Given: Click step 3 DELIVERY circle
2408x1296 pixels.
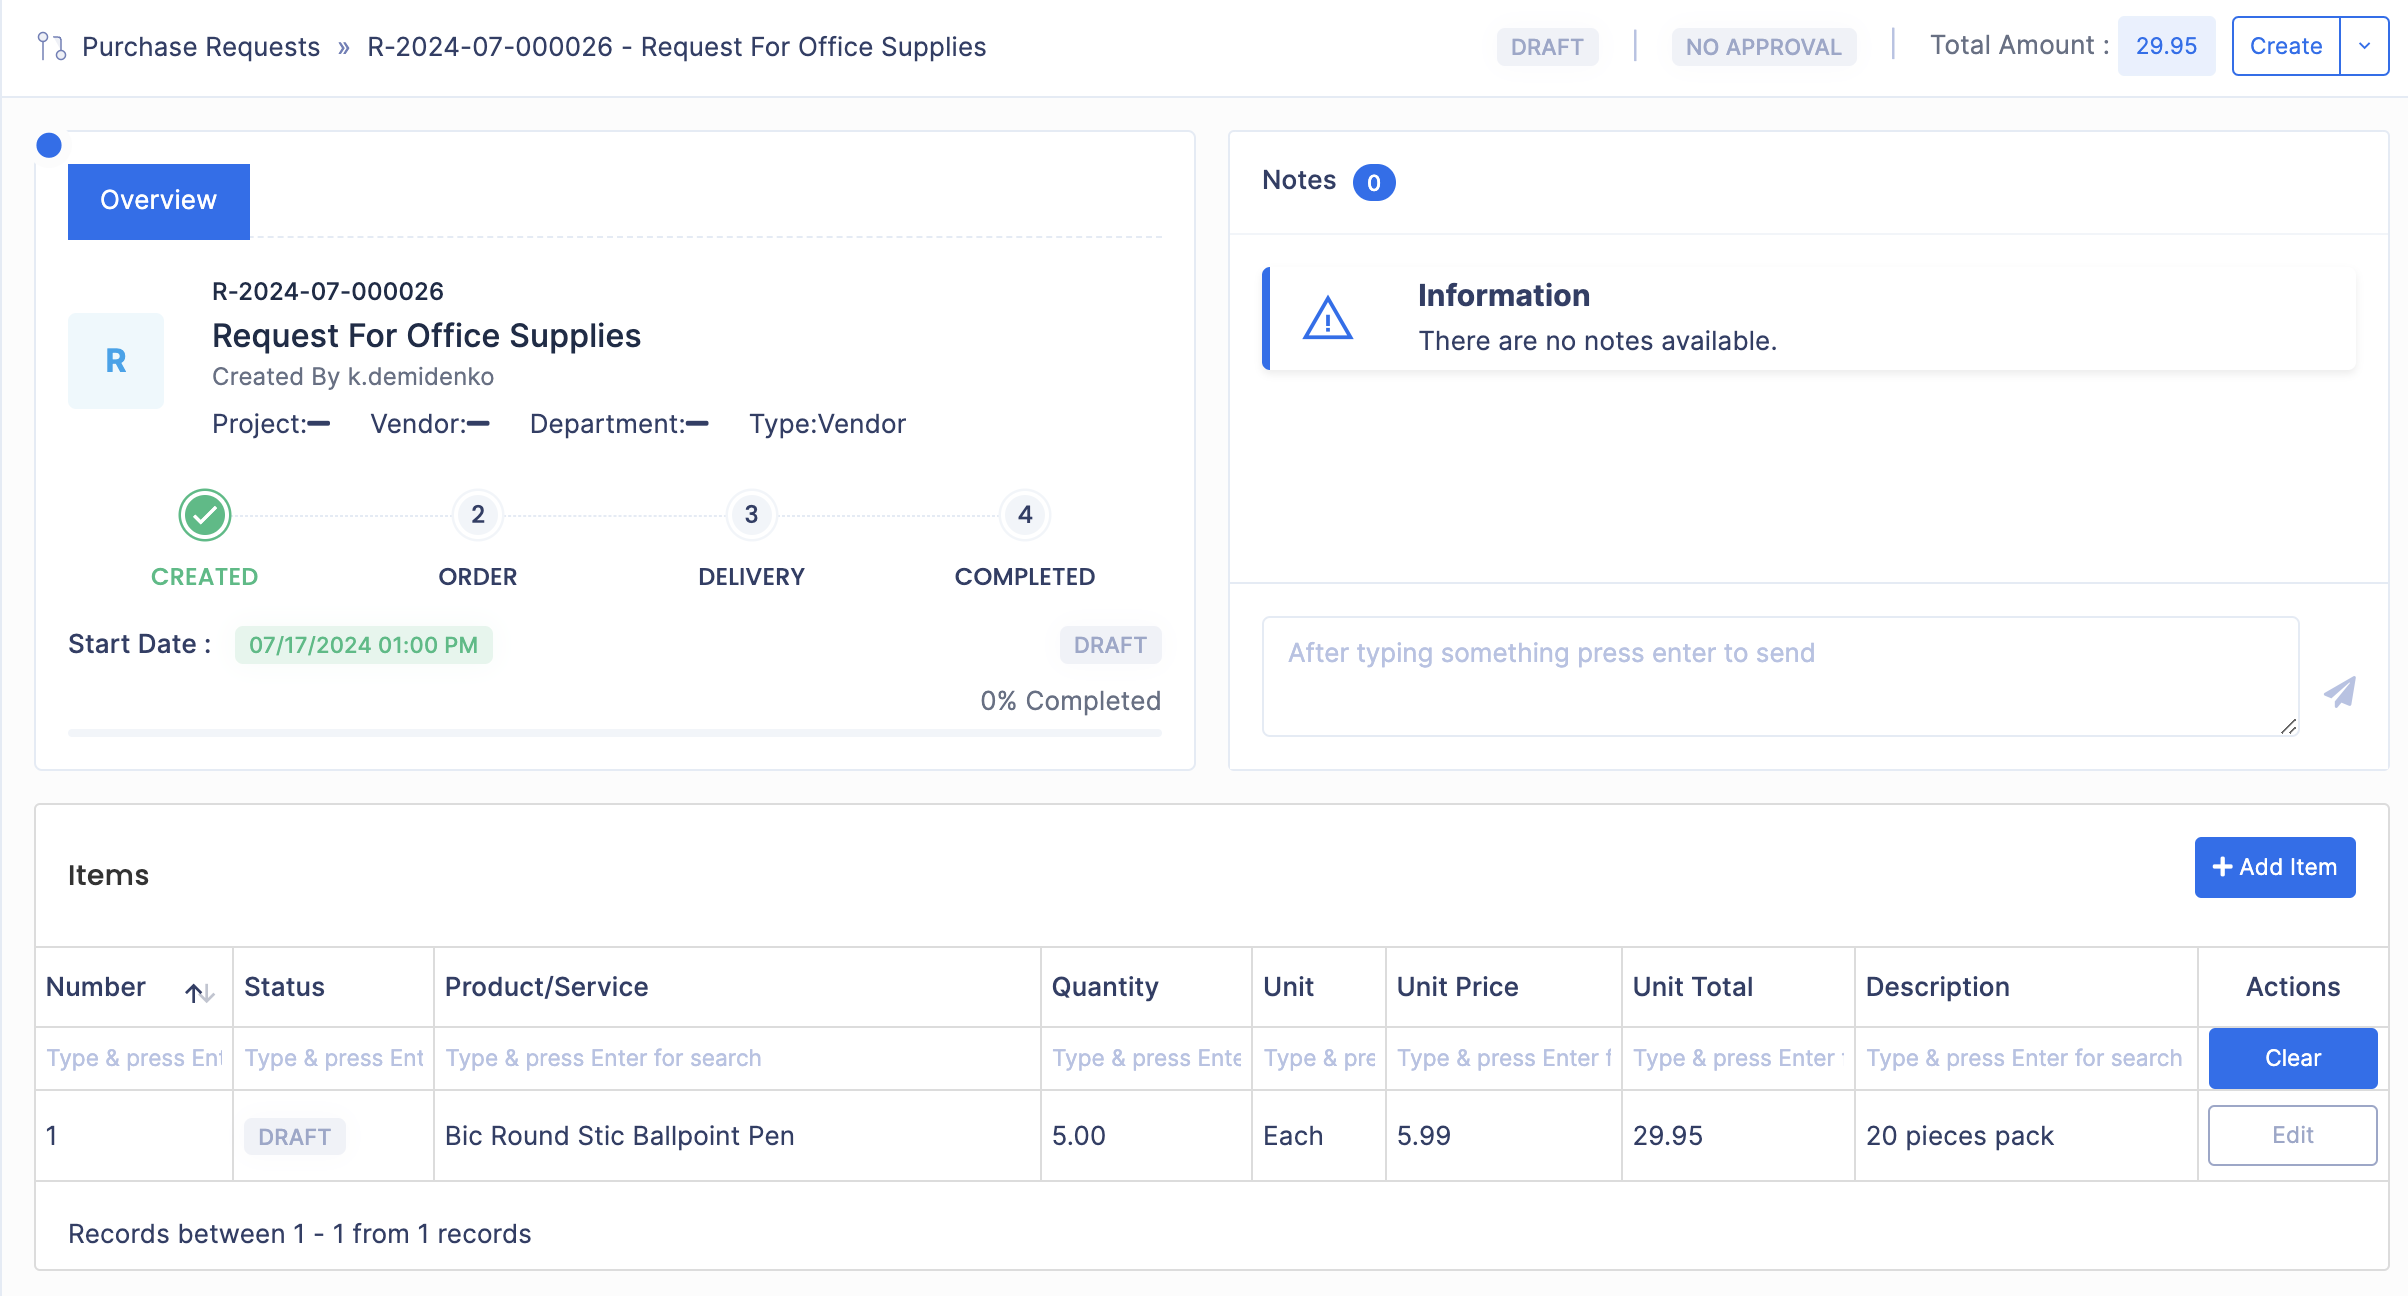Looking at the screenshot, I should [751, 515].
